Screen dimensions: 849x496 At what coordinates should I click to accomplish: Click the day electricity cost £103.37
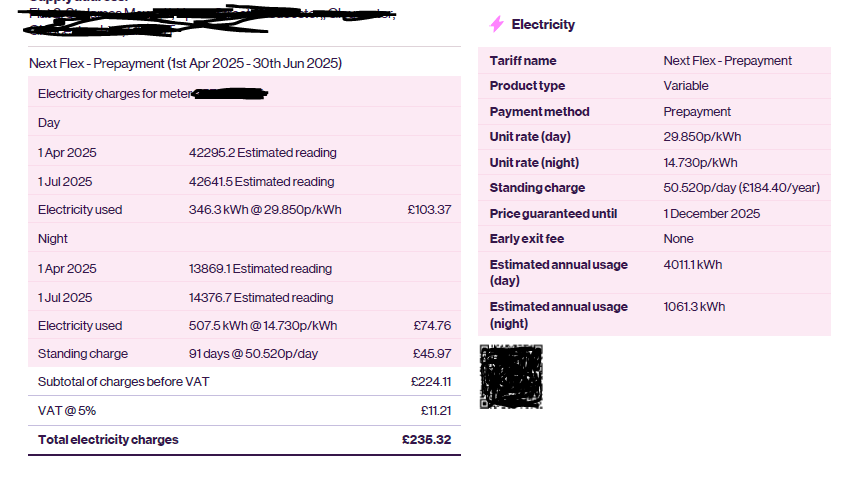pos(430,210)
